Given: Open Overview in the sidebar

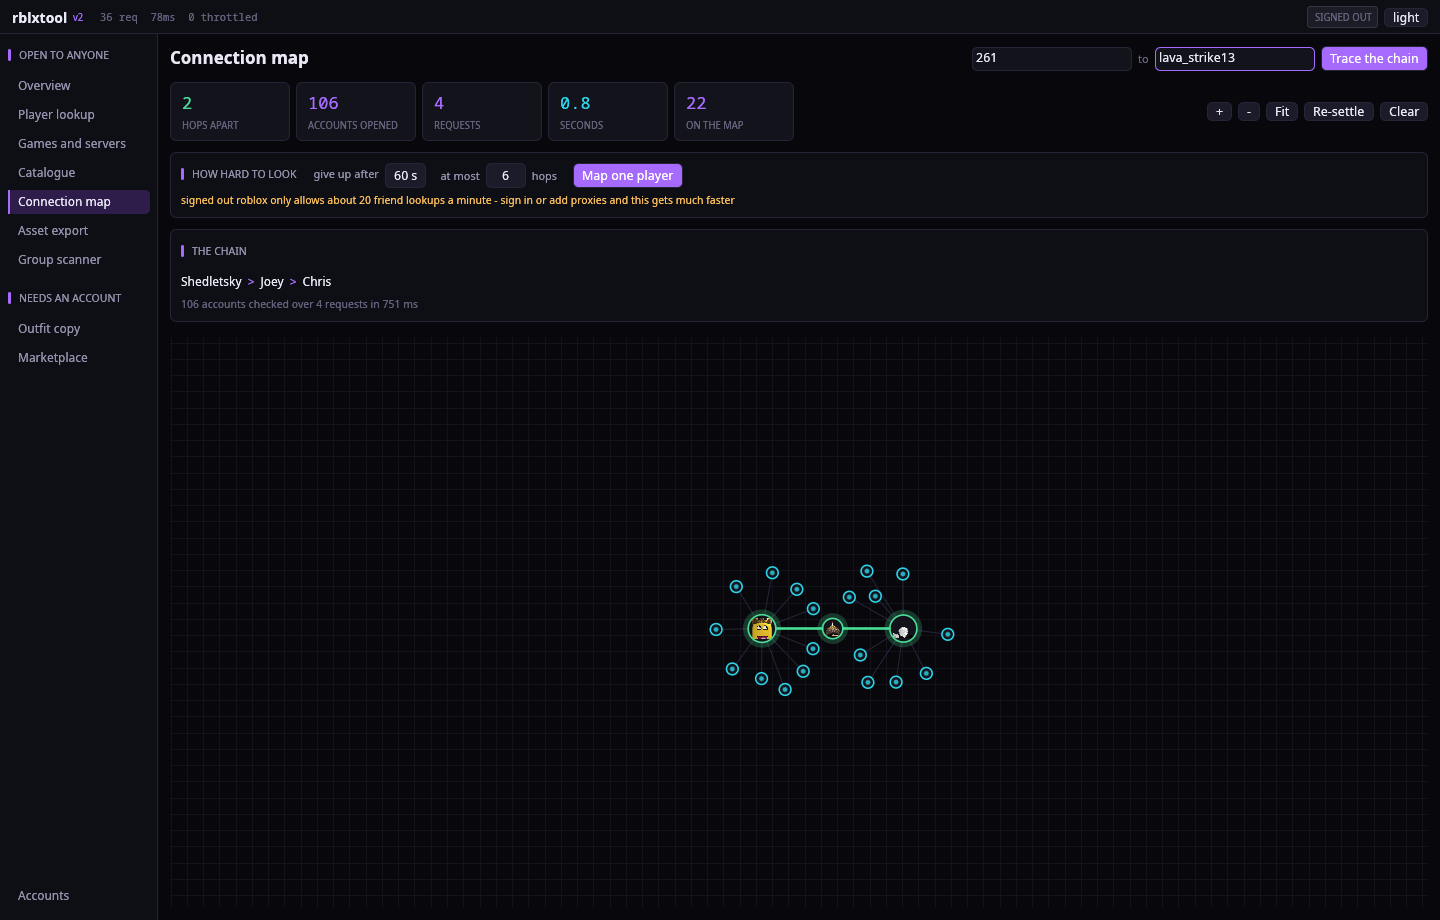Looking at the screenshot, I should tap(79, 86).
